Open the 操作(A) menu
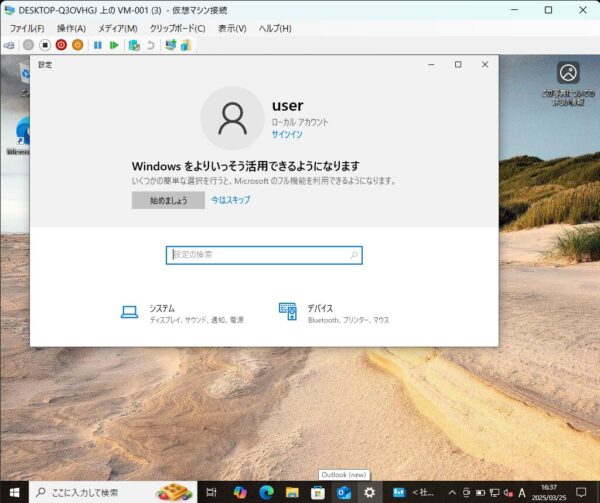The height and width of the screenshot is (503, 600). click(71, 29)
